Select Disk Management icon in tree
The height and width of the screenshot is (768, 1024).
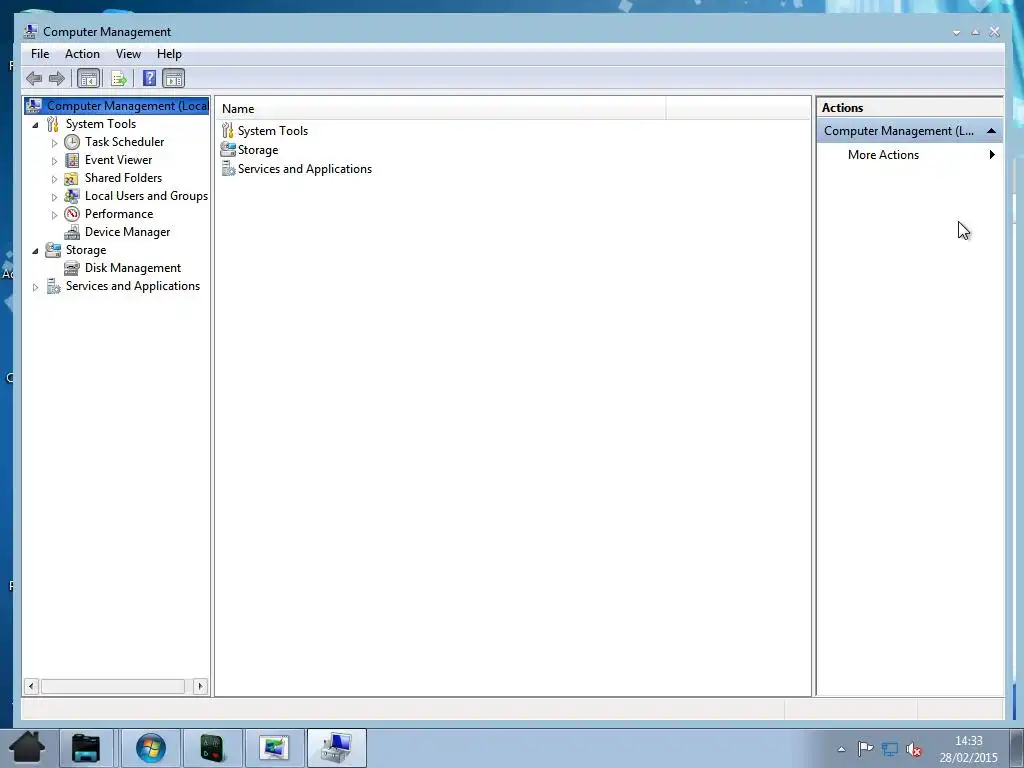[x=72, y=268]
